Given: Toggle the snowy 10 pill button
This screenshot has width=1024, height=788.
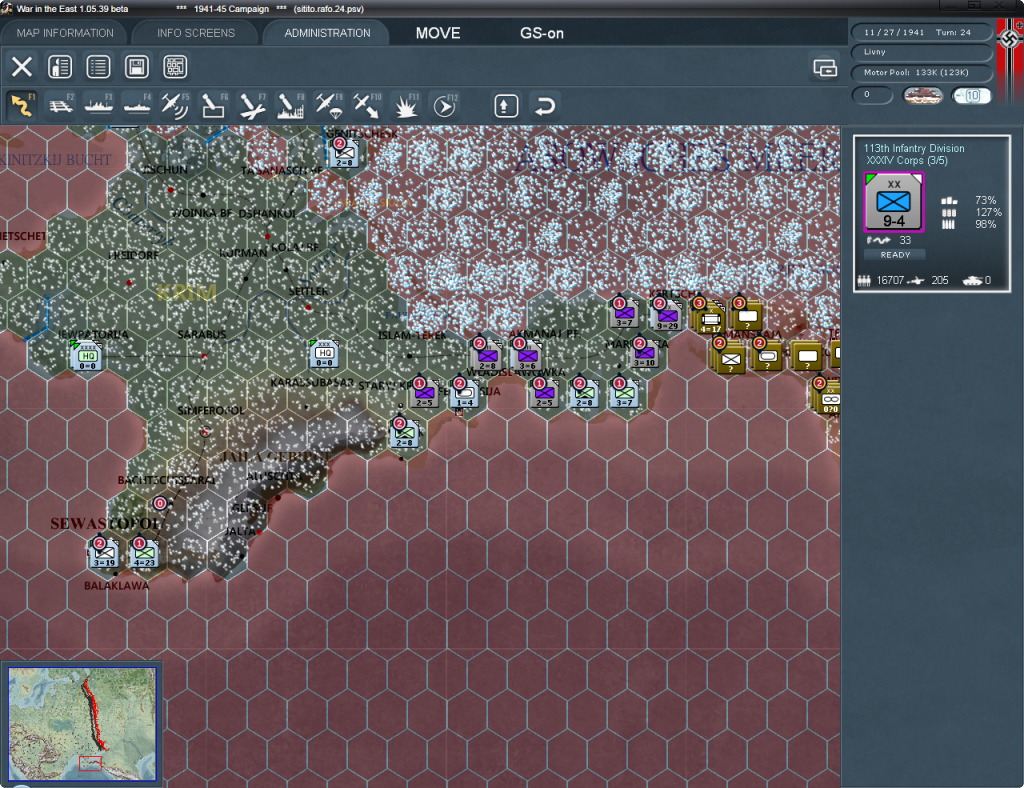Looking at the screenshot, I should [971, 95].
